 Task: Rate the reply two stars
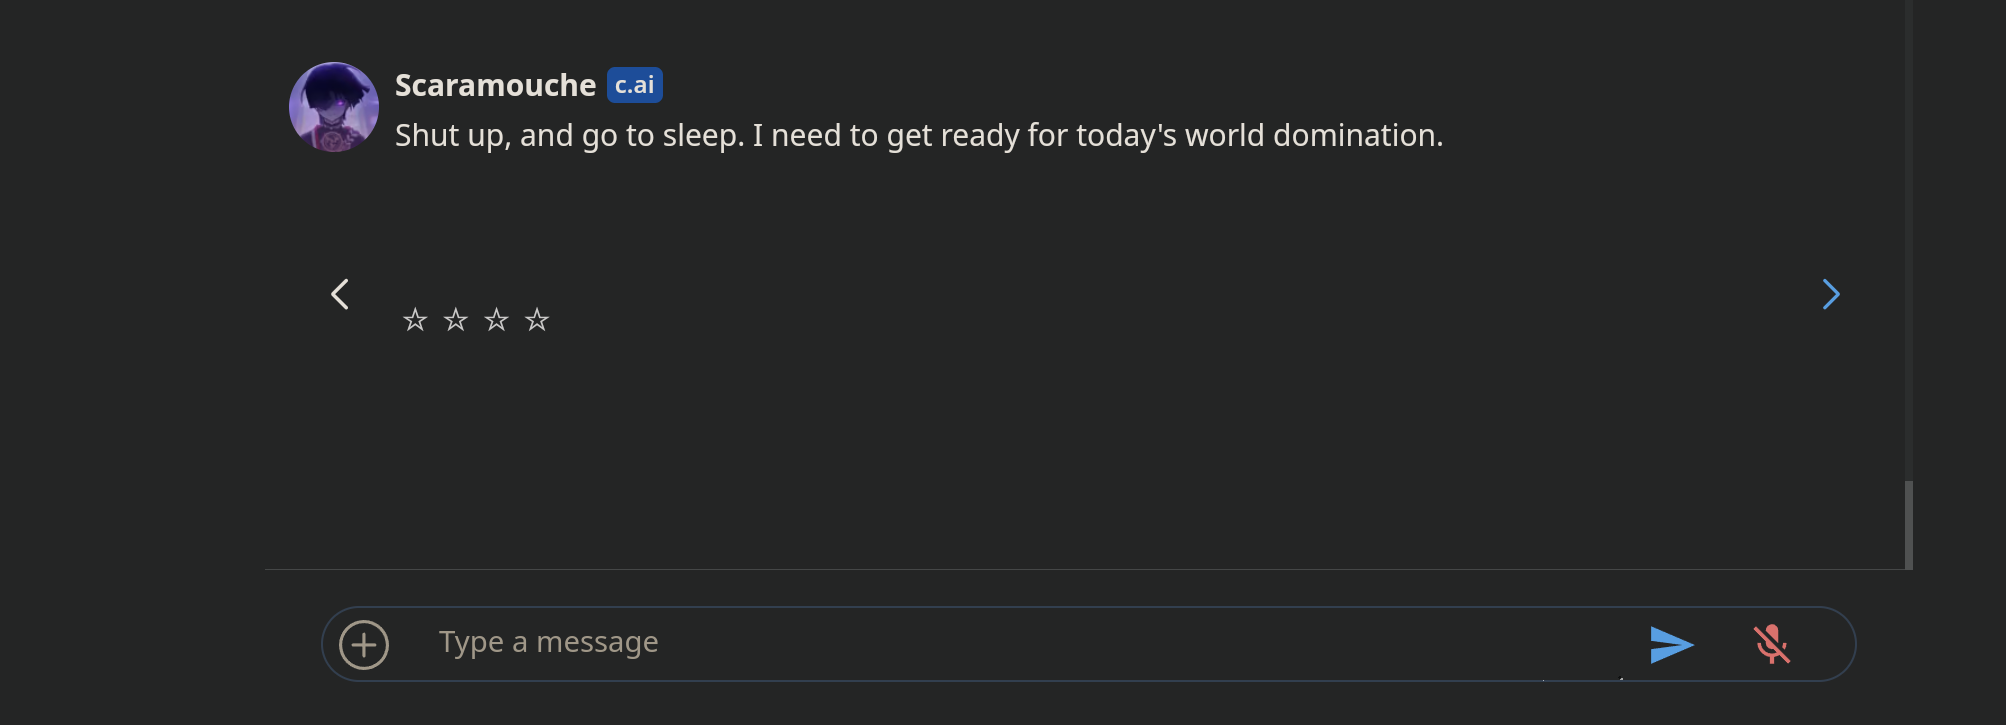coord(456,320)
